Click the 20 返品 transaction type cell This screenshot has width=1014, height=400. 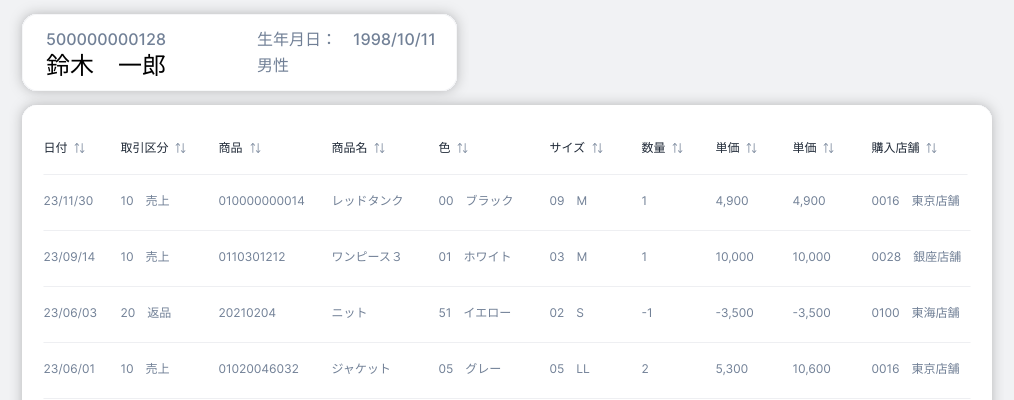[x=146, y=313]
